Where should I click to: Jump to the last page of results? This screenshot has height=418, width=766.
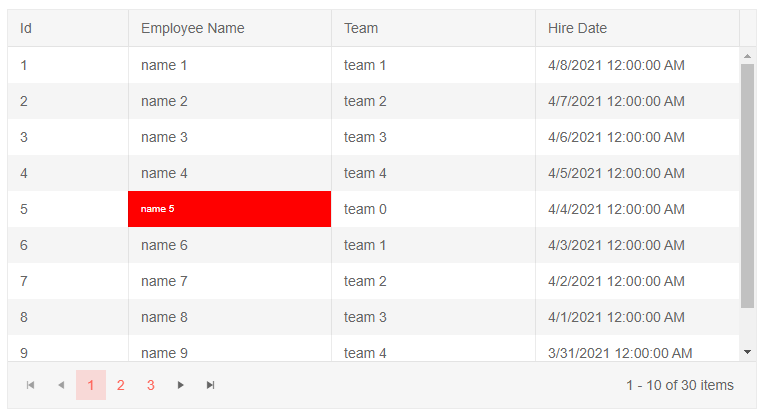211,385
